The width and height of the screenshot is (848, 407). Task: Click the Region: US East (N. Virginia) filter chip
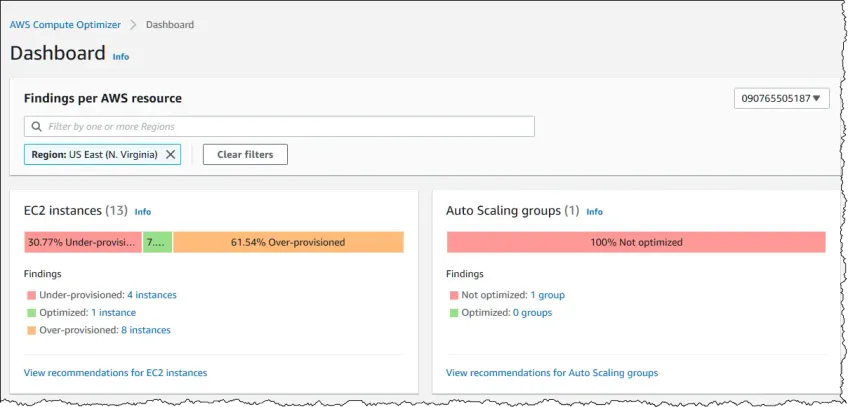coord(102,155)
